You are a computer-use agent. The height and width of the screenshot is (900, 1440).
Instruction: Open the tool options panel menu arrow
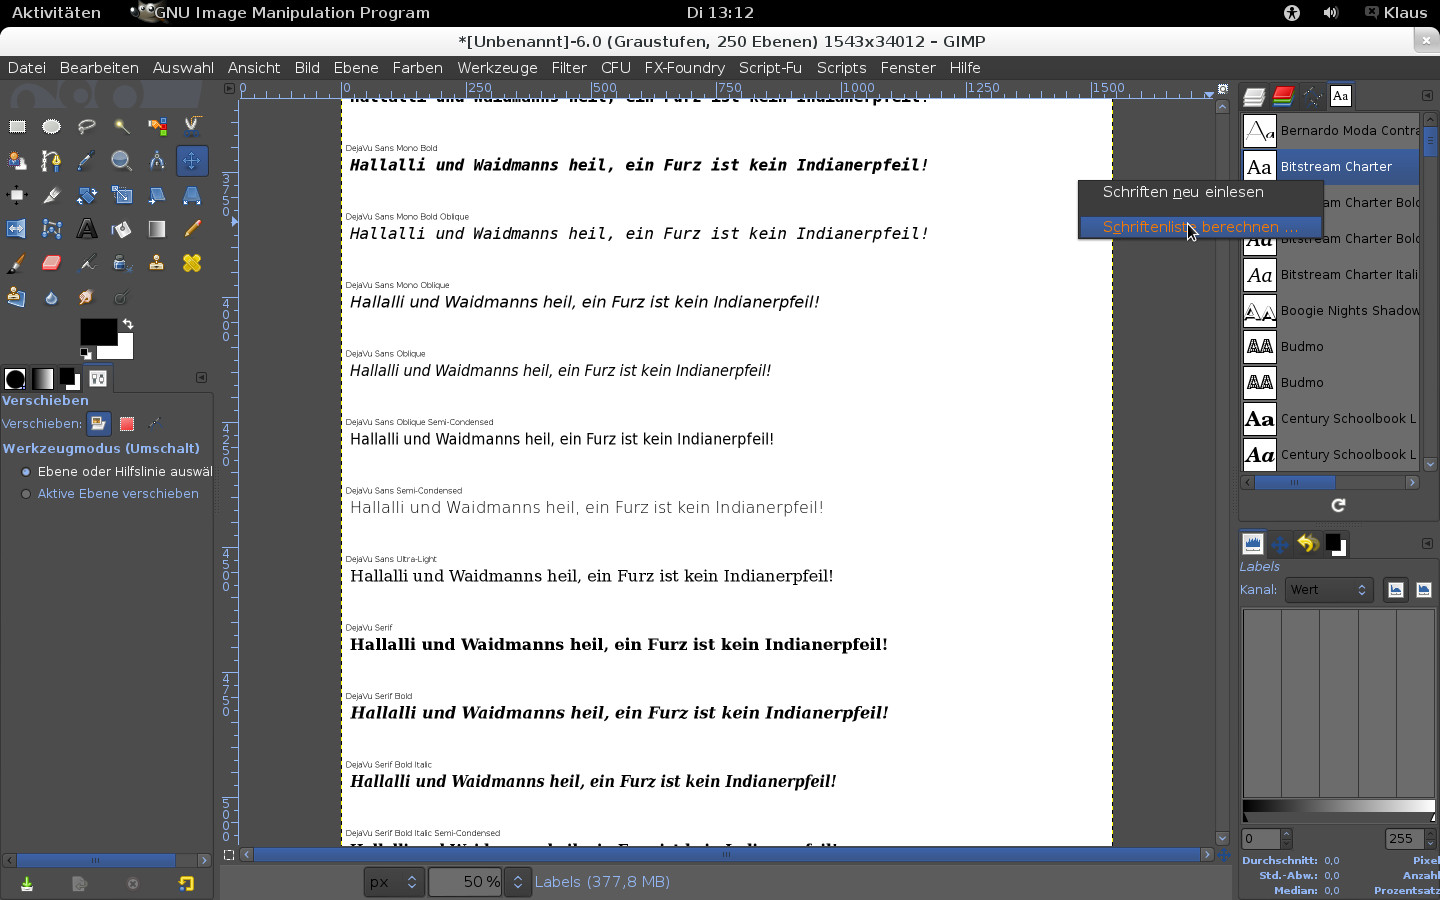point(201,378)
